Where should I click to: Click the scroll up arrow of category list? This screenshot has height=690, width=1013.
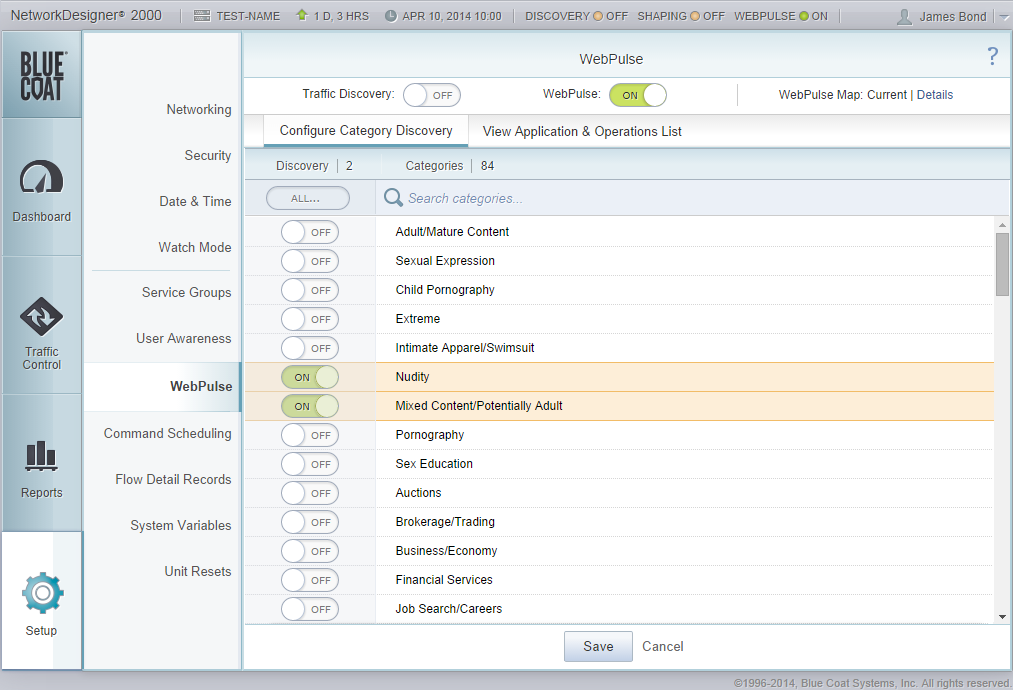click(1002, 225)
